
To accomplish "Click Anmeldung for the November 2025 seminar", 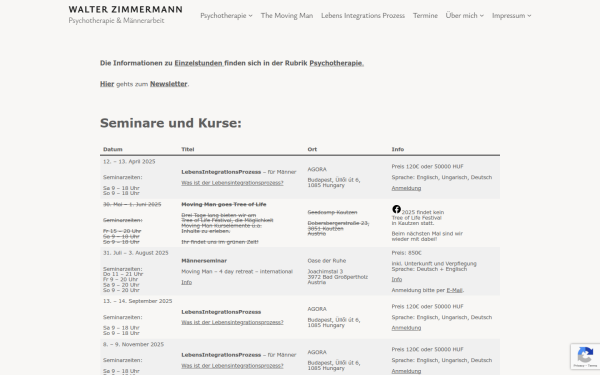I will point(406,371).
